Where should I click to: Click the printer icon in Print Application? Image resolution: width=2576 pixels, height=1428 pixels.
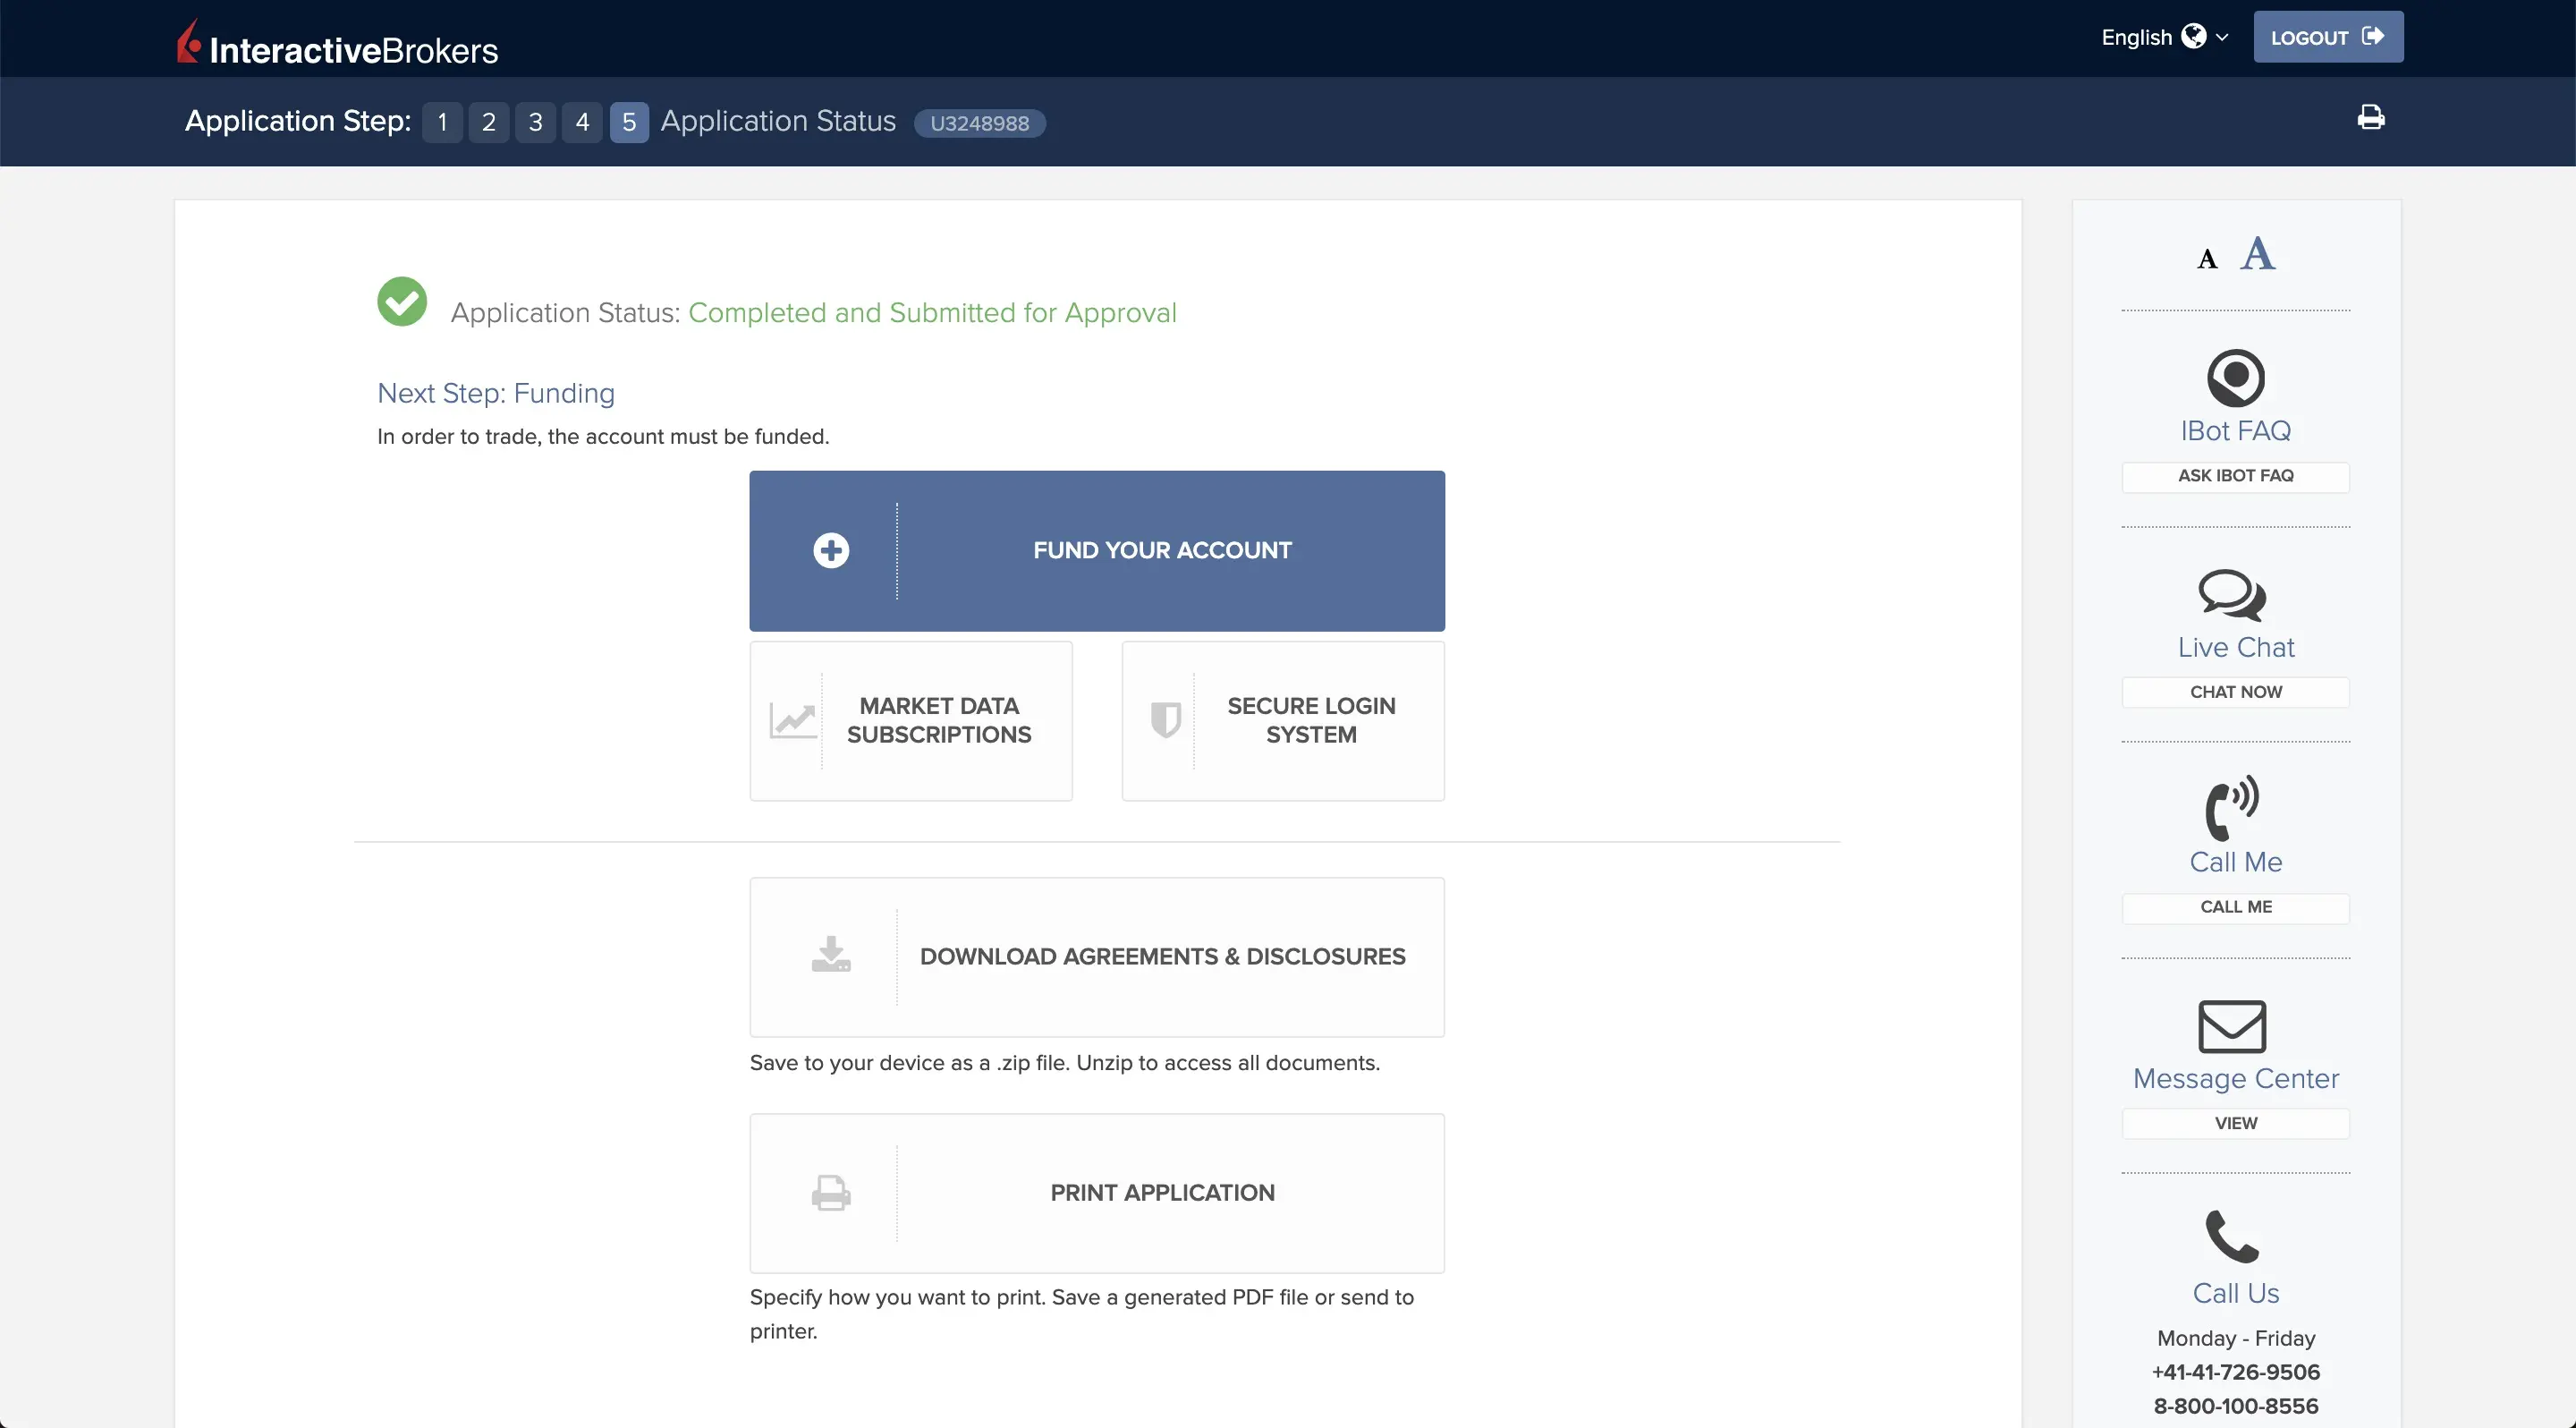[831, 1193]
